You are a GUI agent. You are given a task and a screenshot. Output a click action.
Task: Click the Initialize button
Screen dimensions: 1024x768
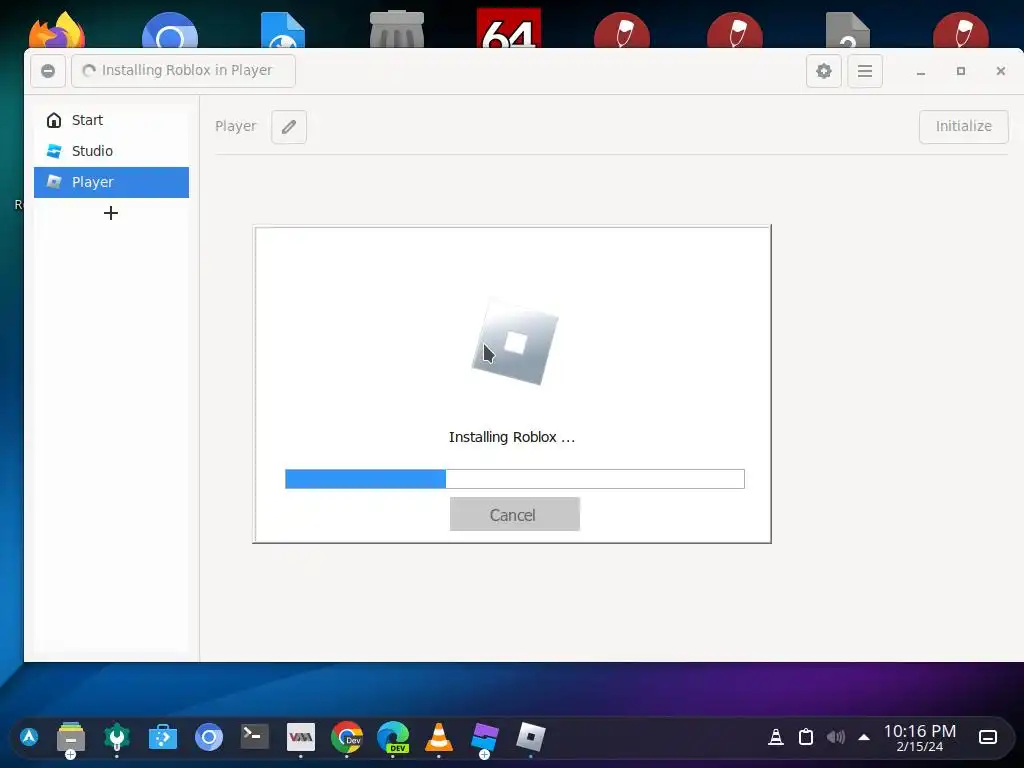963,127
